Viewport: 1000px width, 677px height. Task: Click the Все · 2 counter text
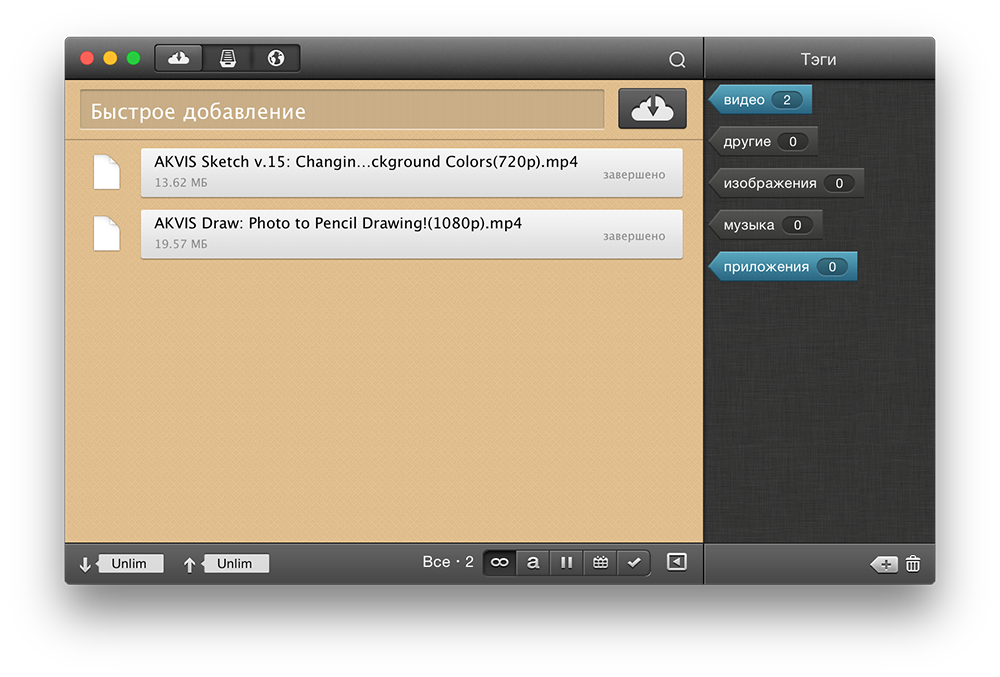point(448,562)
